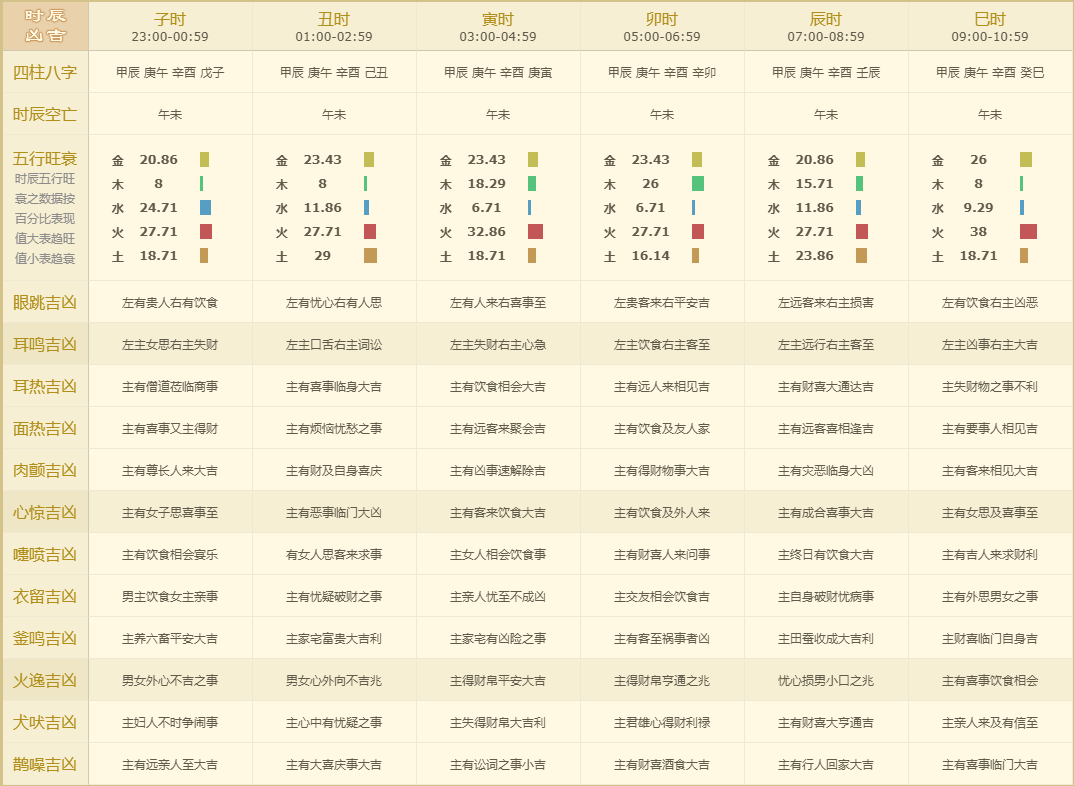Click the cell 左主口舌右主词讼
This screenshot has height=786, width=1074.
(334, 344)
